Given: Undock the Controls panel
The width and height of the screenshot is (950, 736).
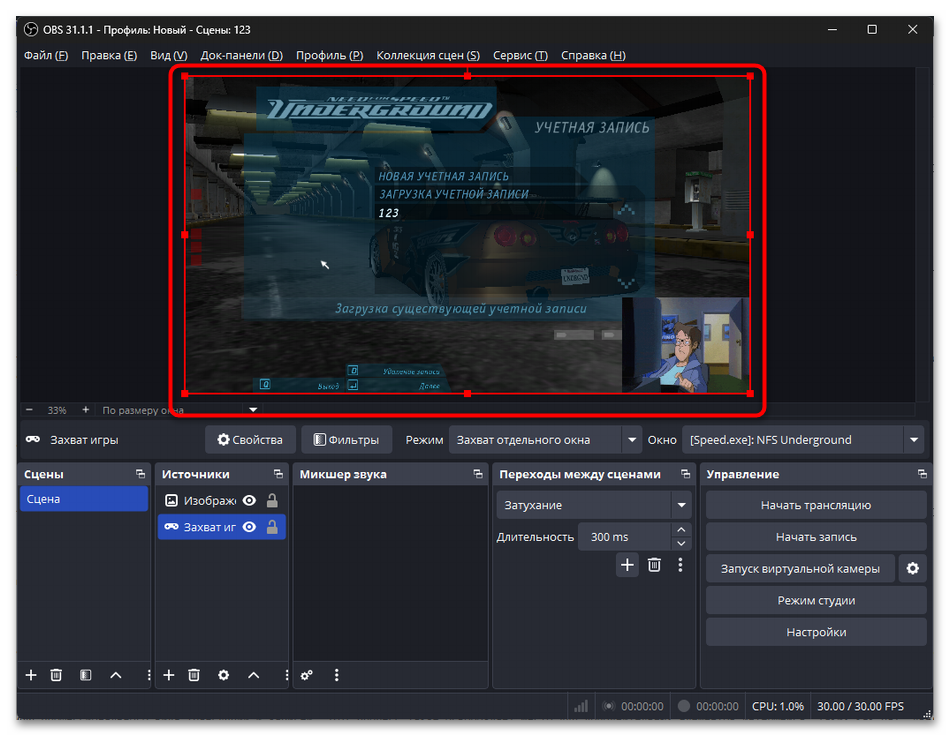Looking at the screenshot, I should [922, 474].
